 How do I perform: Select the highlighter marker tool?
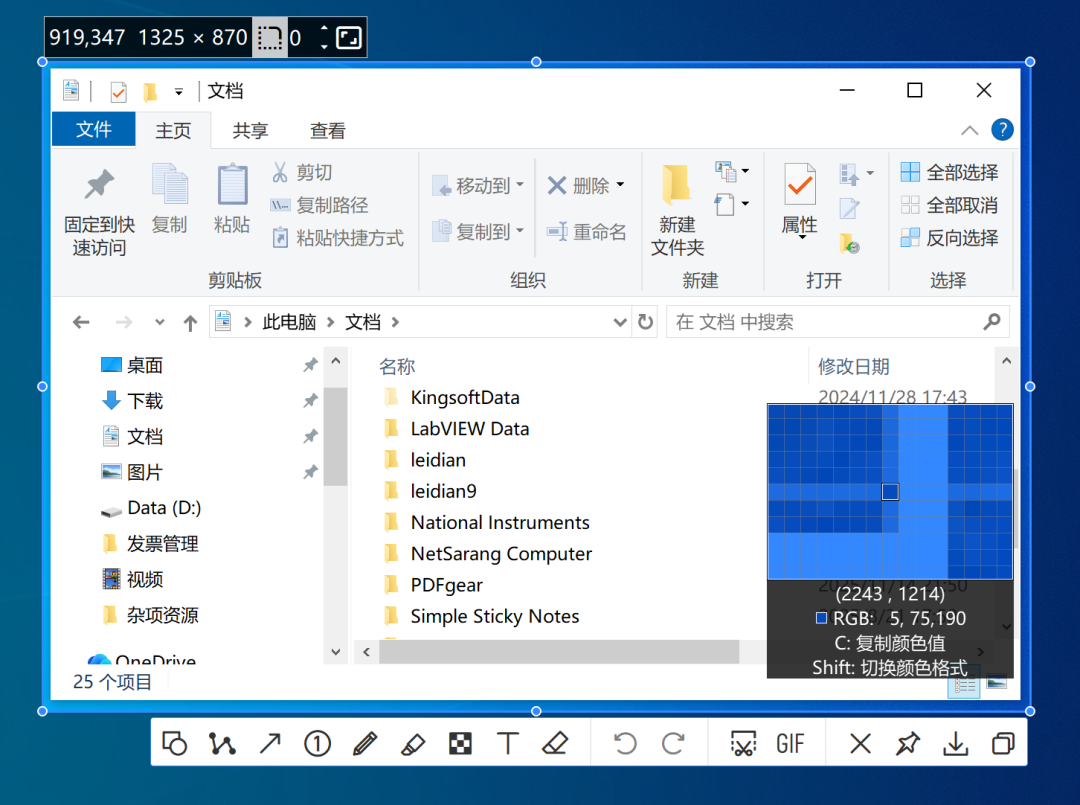[x=413, y=743]
